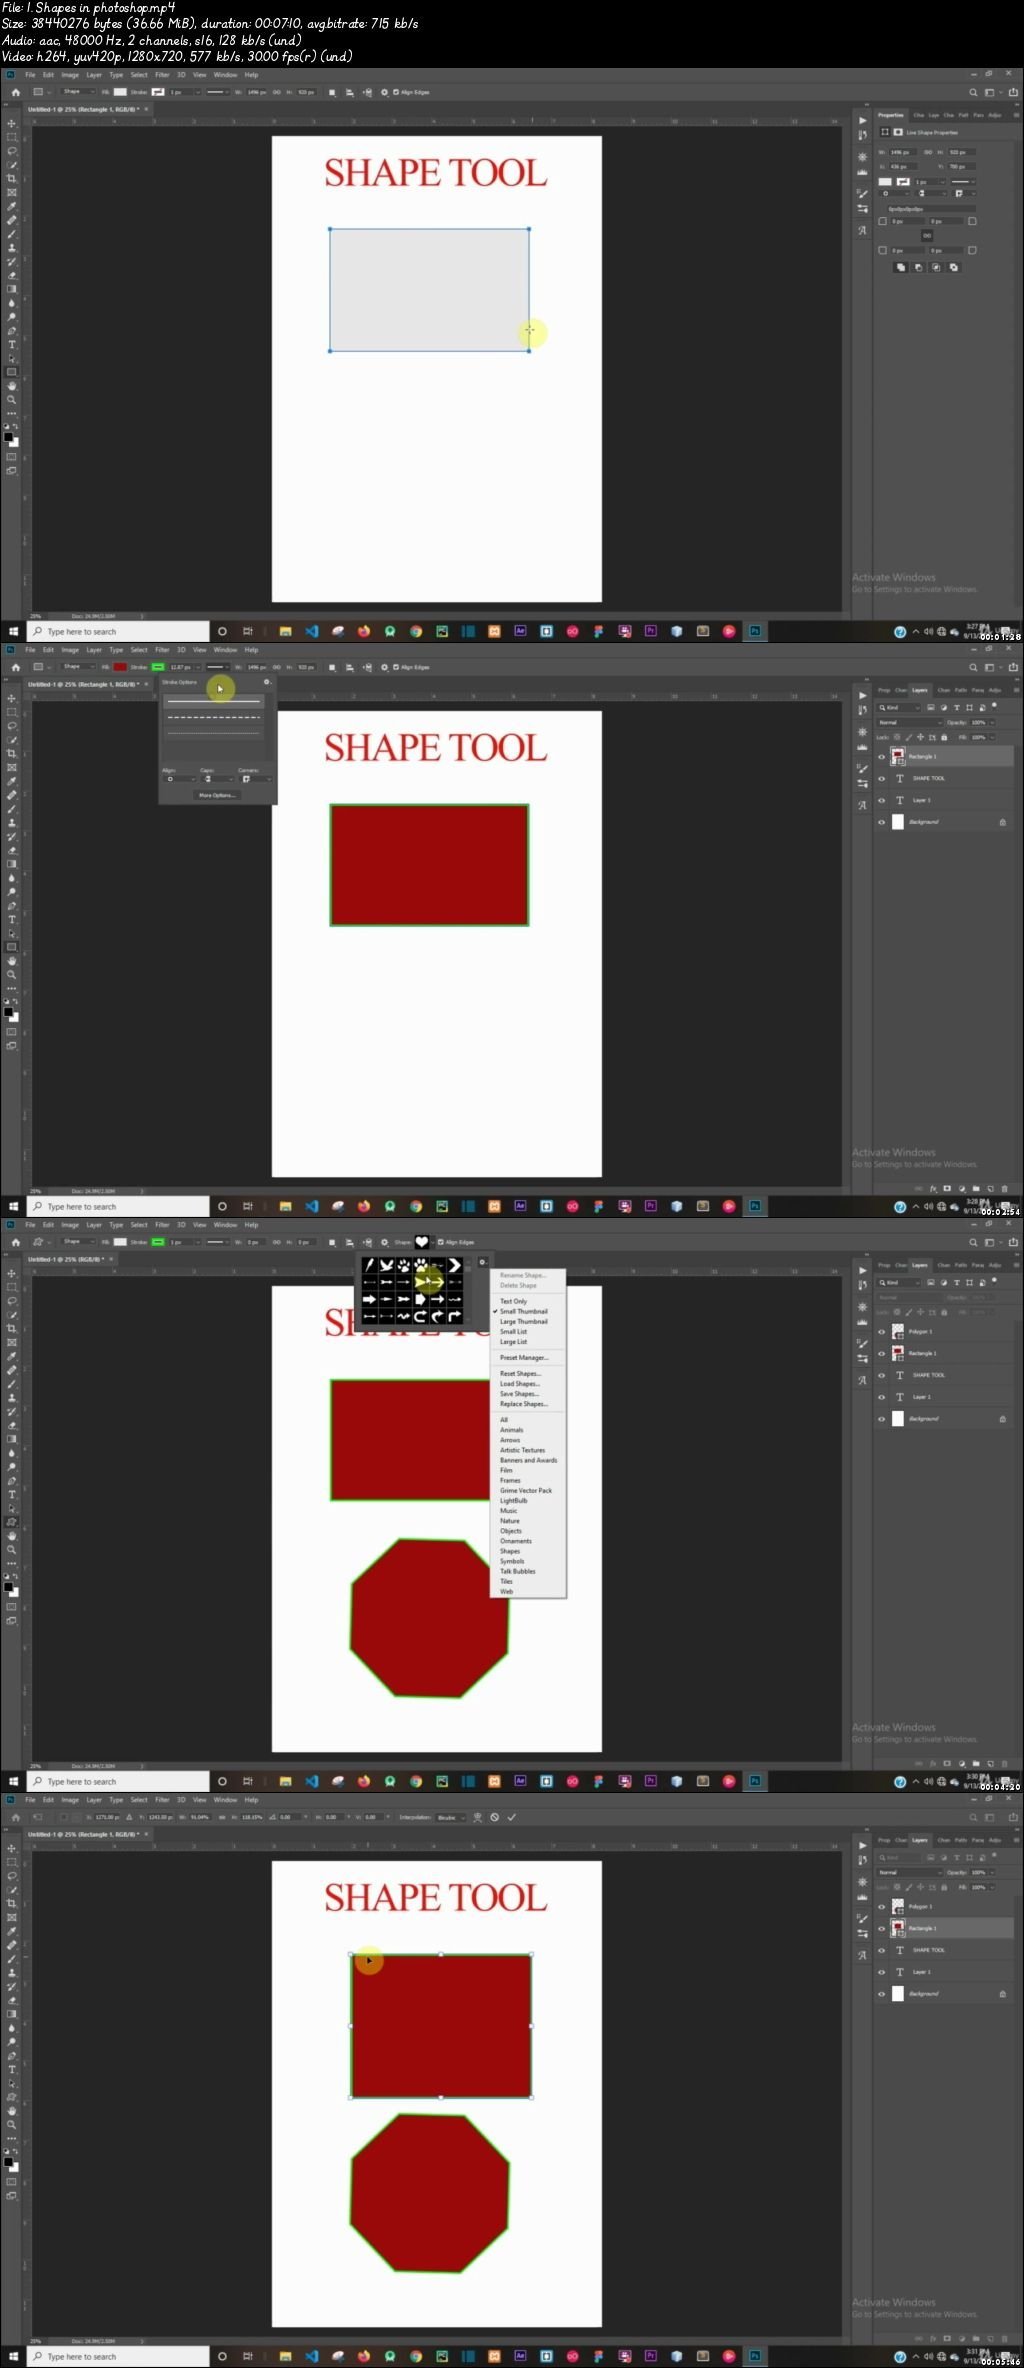
Task: Pick the right chevron shape in the shape picker
Action: point(454,1265)
